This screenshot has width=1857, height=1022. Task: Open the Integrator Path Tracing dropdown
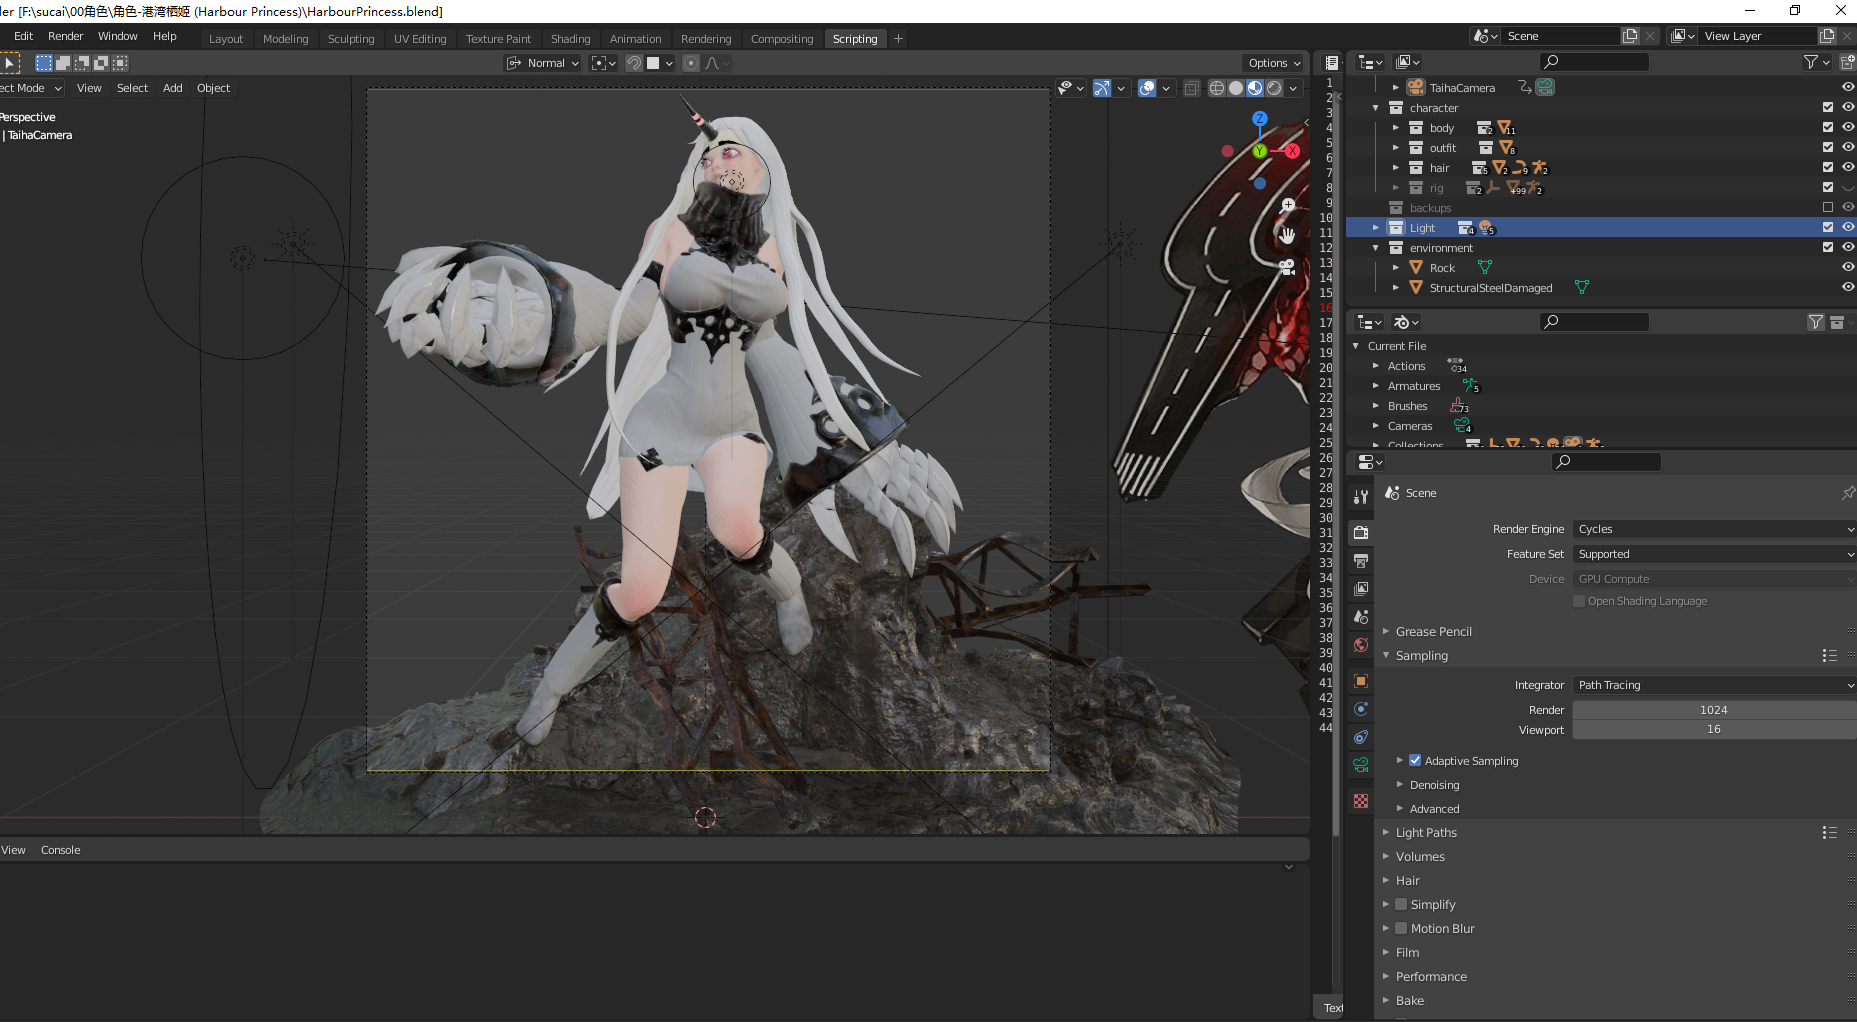point(1714,685)
